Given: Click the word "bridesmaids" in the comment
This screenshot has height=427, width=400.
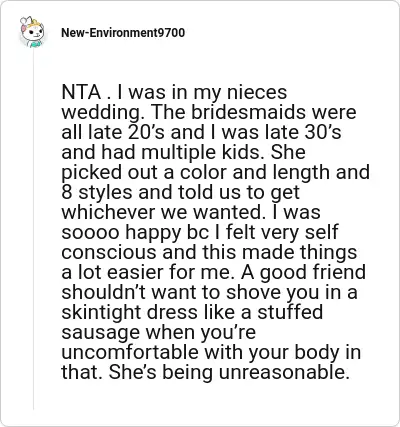Looking at the screenshot, I should (x=248, y=112).
